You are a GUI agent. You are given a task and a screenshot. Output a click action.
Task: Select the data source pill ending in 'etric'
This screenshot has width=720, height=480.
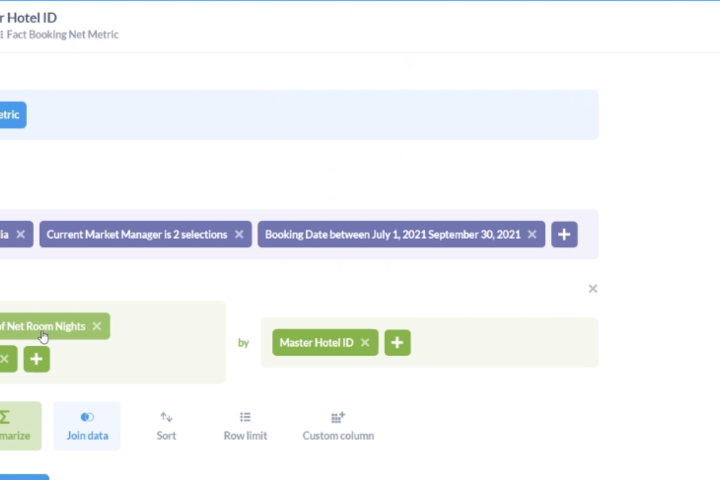click(x=12, y=115)
